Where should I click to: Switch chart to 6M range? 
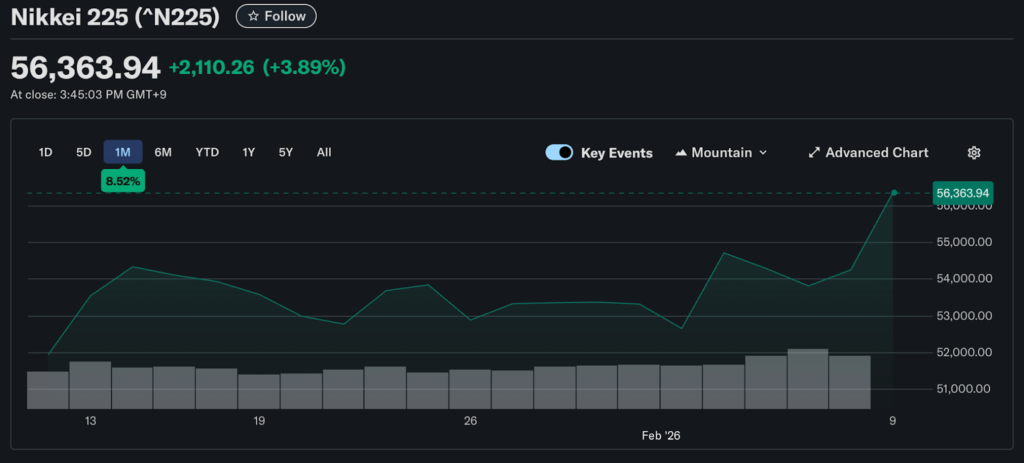click(163, 153)
